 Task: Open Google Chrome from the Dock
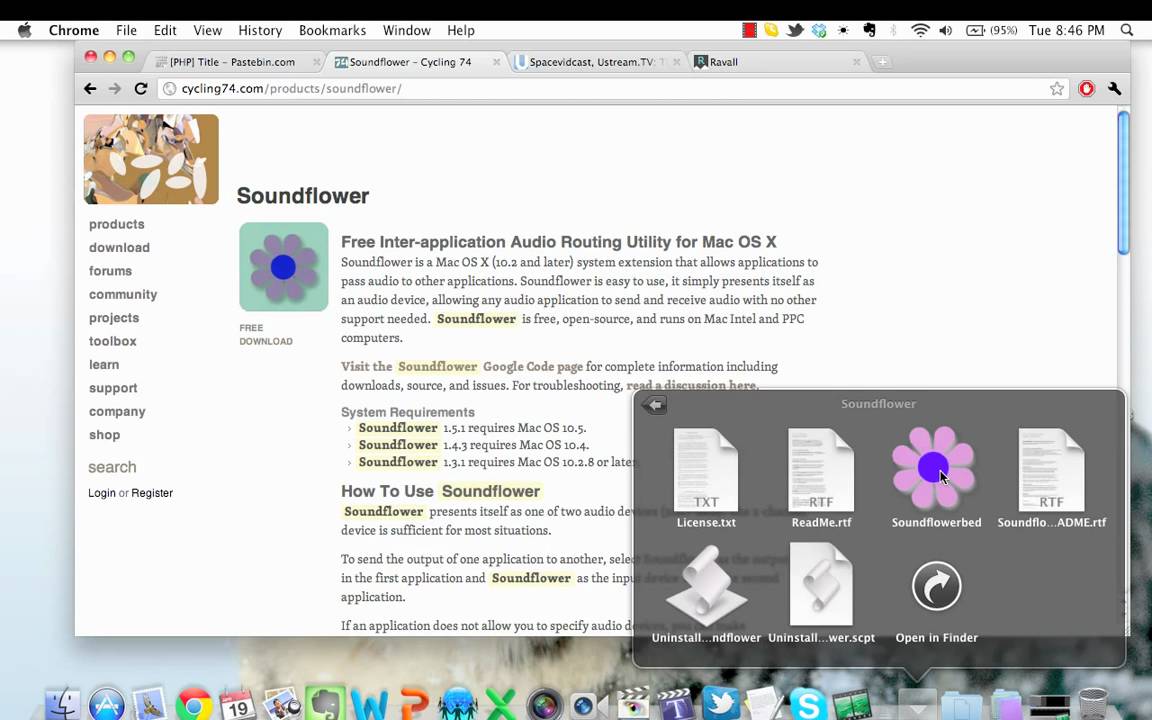[x=194, y=704]
